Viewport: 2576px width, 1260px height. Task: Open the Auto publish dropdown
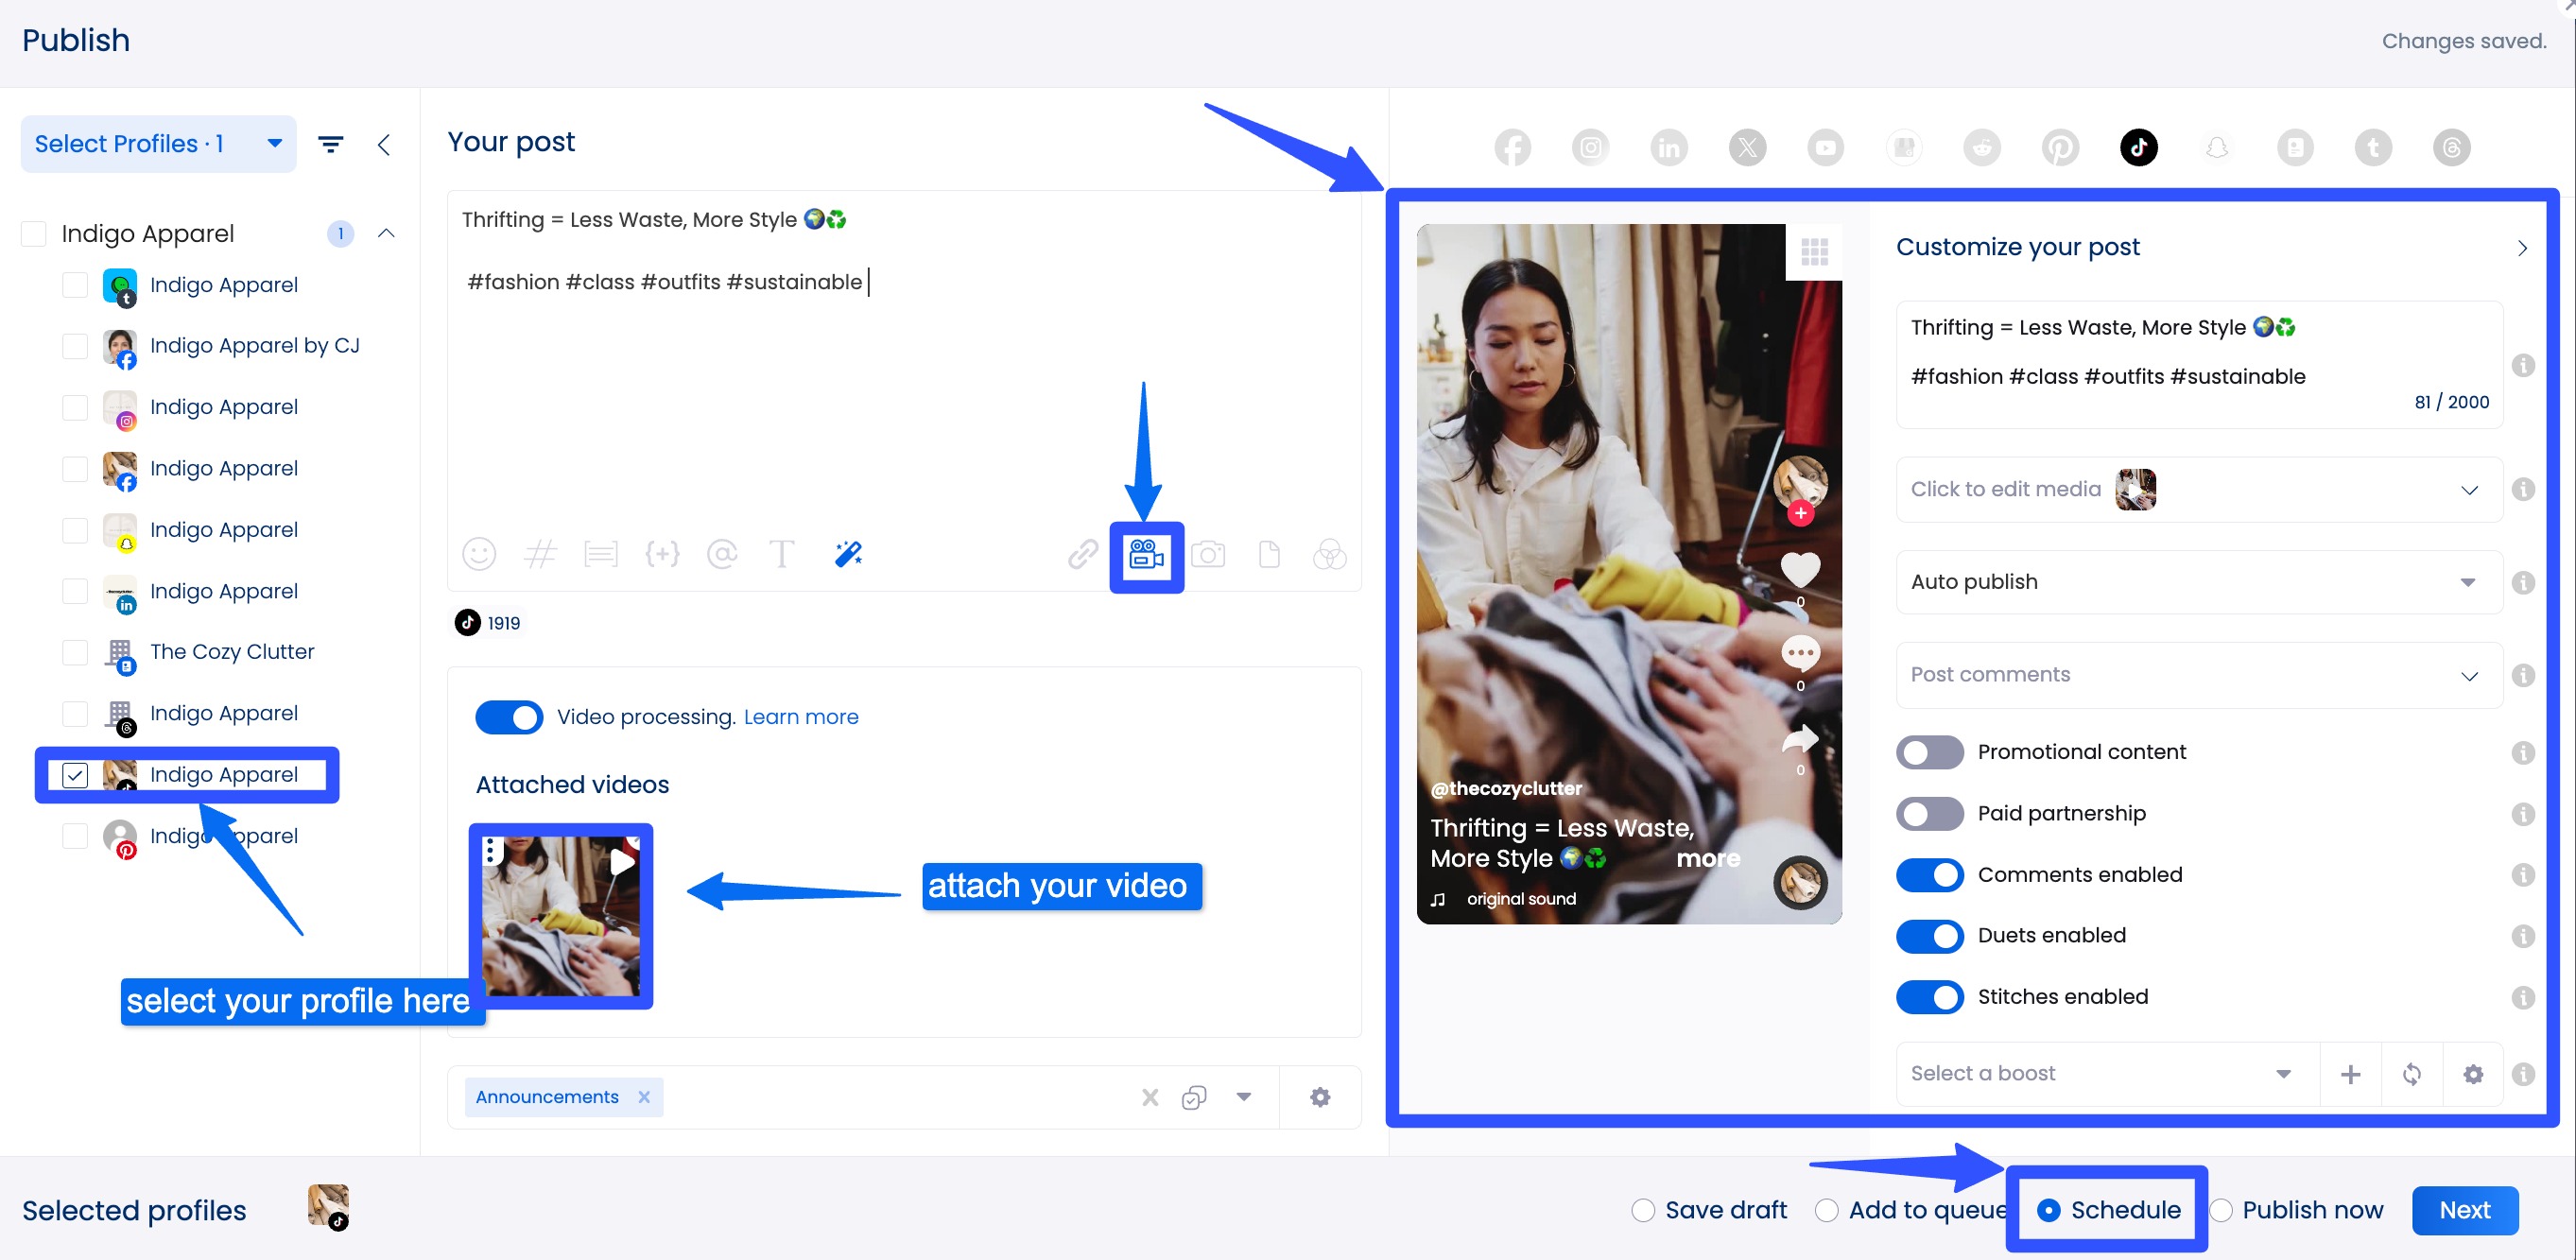tap(2198, 582)
